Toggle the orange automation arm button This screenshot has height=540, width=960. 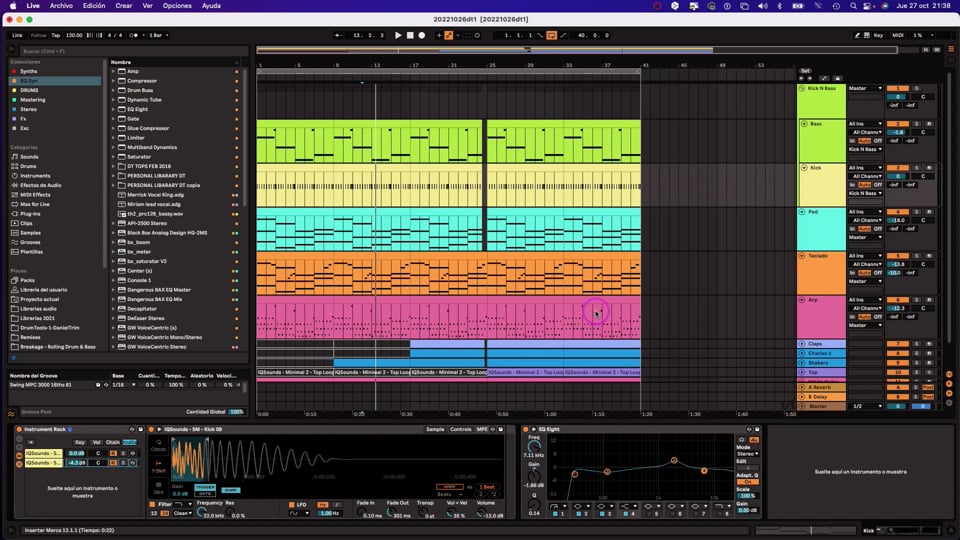[x=449, y=36]
